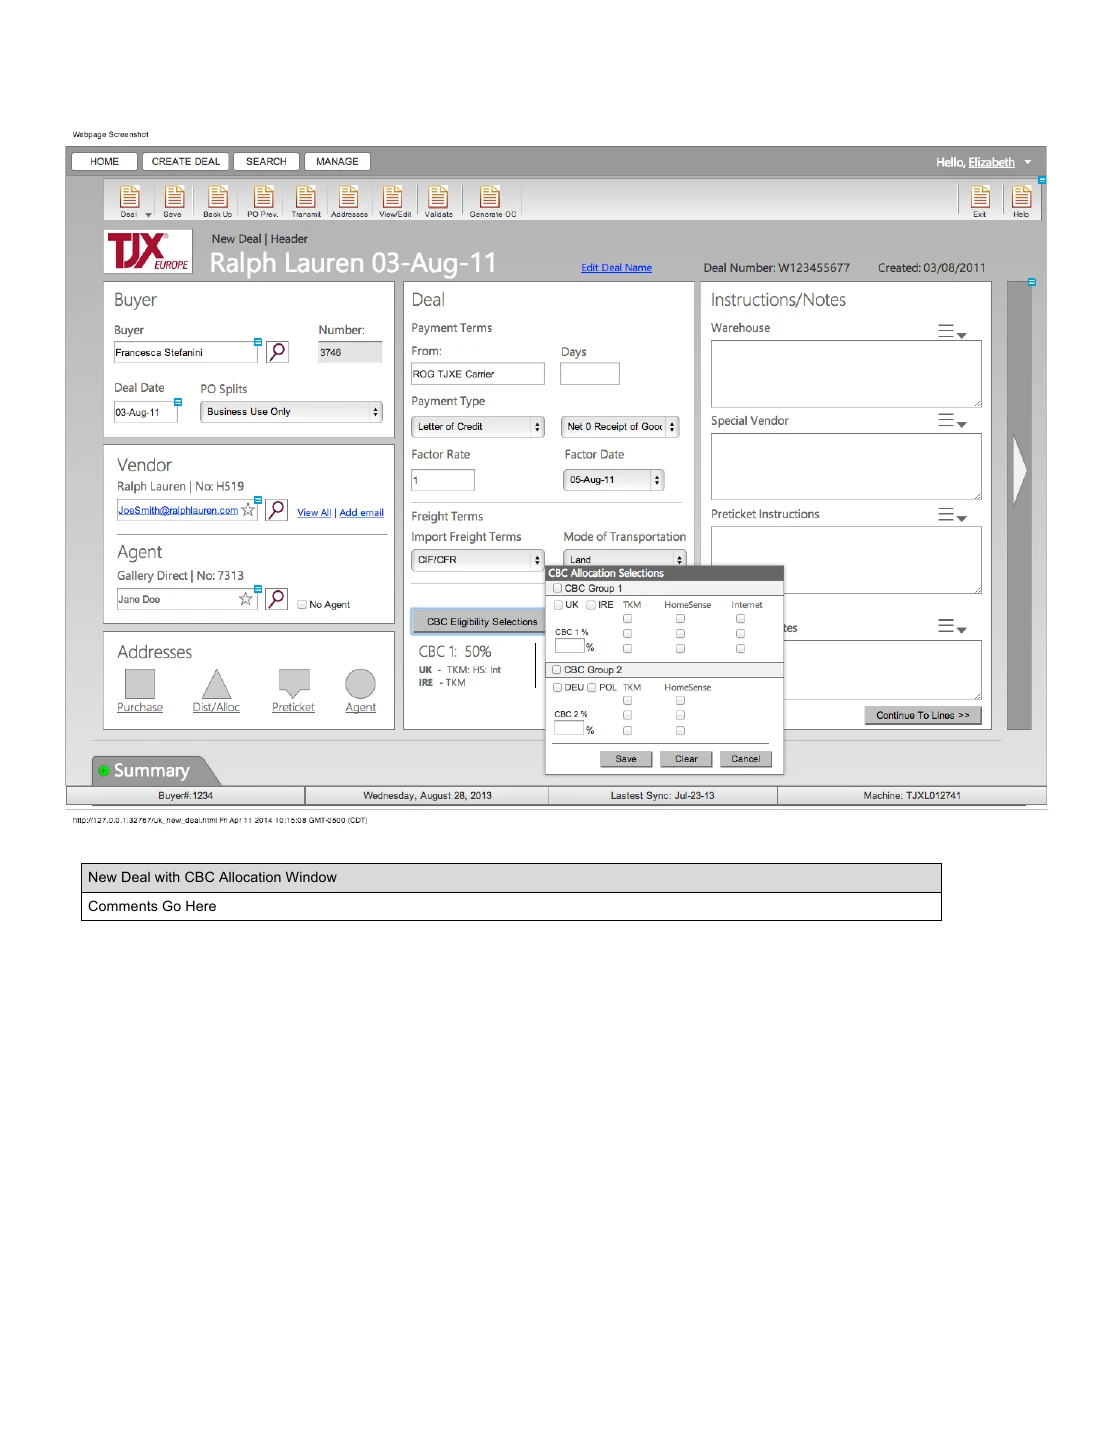Image resolution: width=1105 pixels, height=1430 pixels.
Task: Click the Edit Deal Name link
Action: pos(616,268)
